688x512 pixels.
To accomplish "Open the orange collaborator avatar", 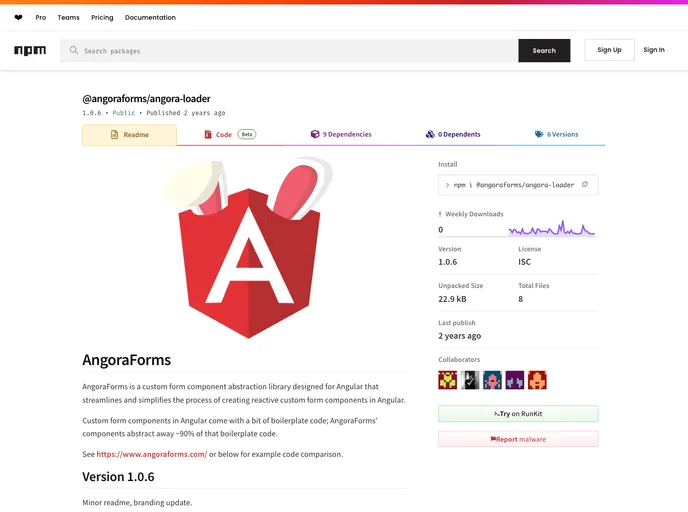I will pyautogui.click(x=537, y=380).
